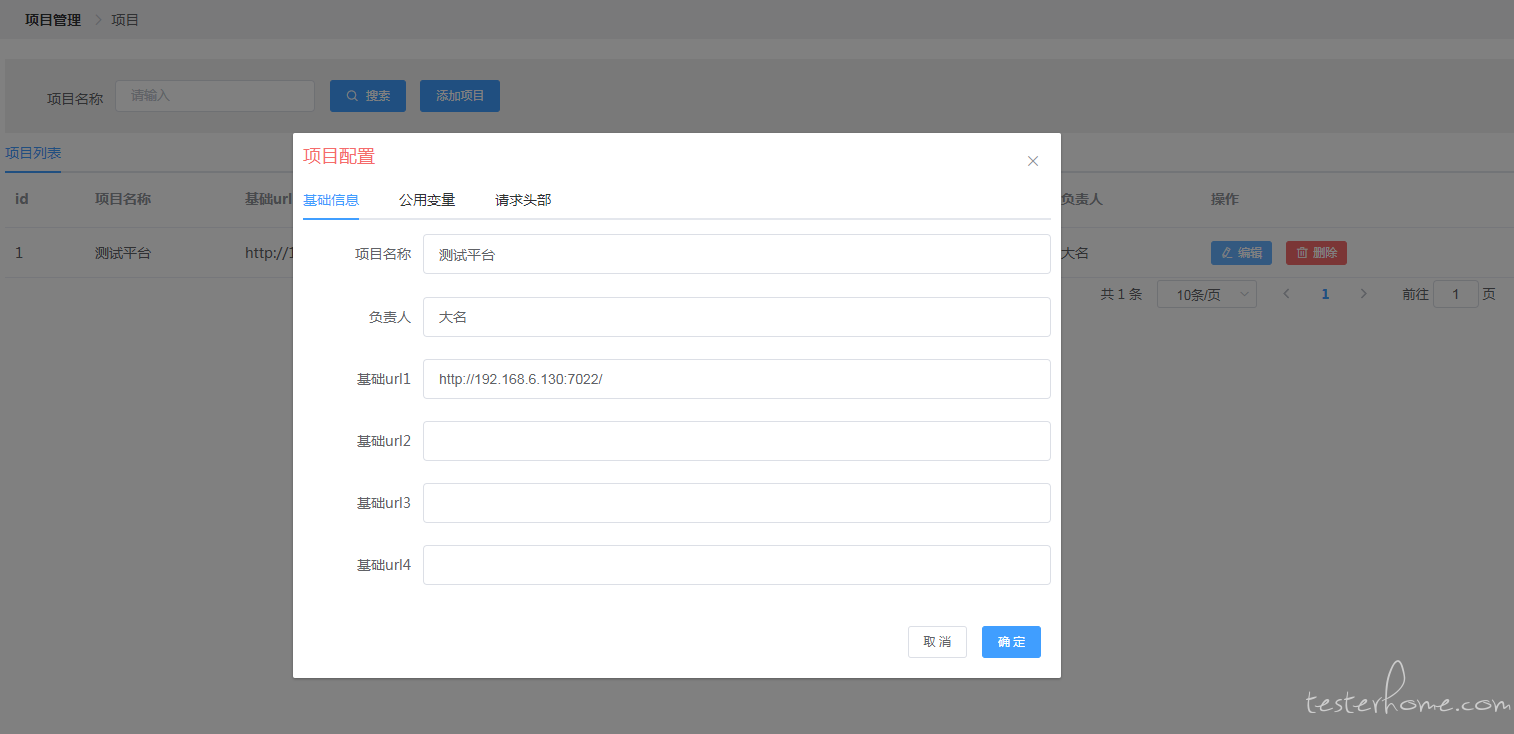Click the 共 1 条 total count text
Screen dimensions: 1514x734
(1121, 294)
